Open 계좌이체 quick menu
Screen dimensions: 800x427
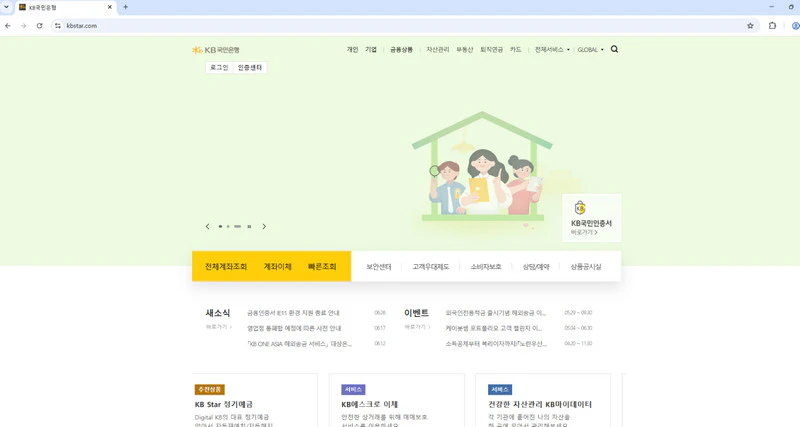(278, 266)
